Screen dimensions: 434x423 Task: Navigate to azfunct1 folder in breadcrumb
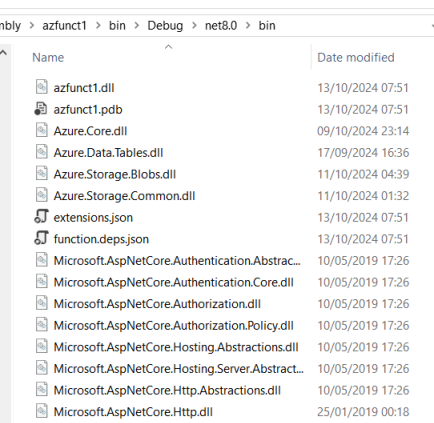coord(64,26)
